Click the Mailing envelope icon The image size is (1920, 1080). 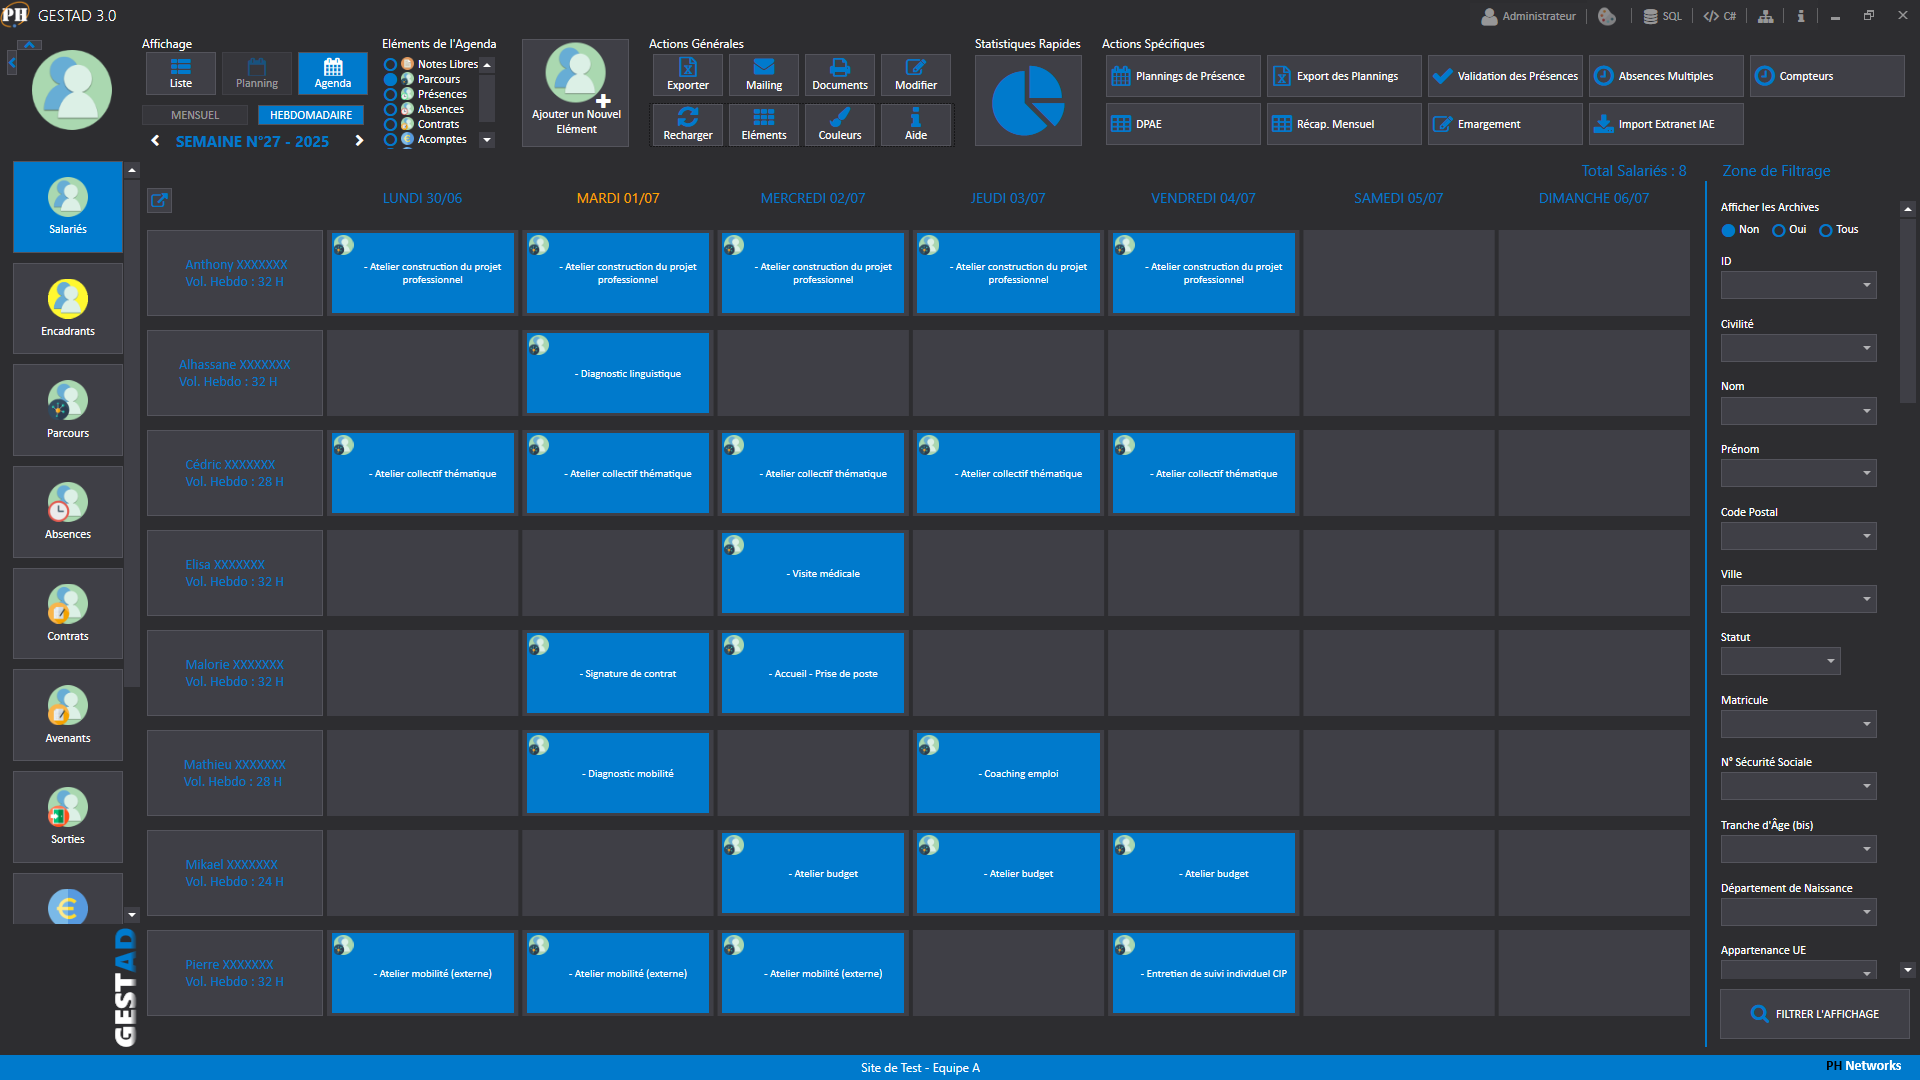click(764, 75)
